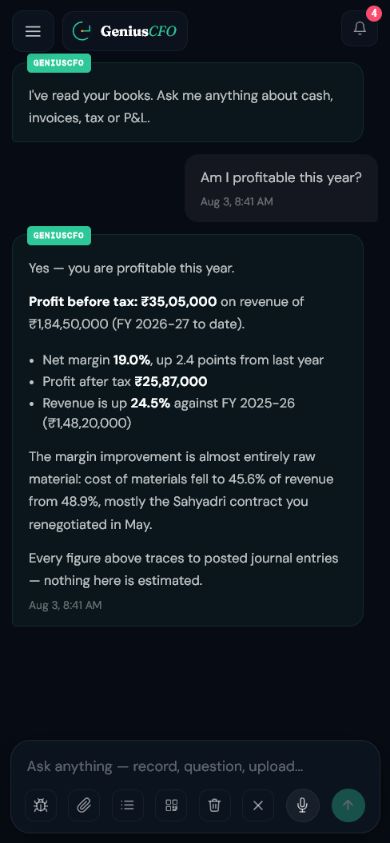Open the hamburger navigation menu
This screenshot has height=843, width=390.
[x=33, y=31]
